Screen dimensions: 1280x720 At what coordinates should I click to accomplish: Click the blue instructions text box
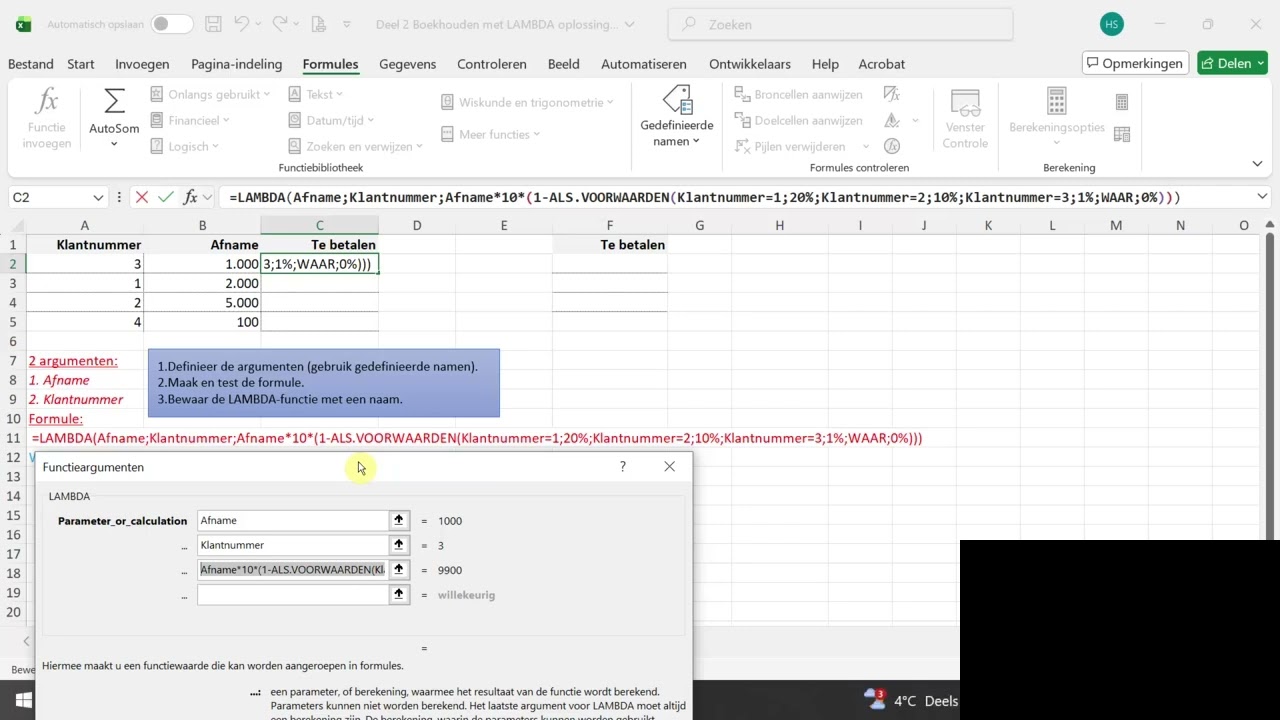coord(323,383)
